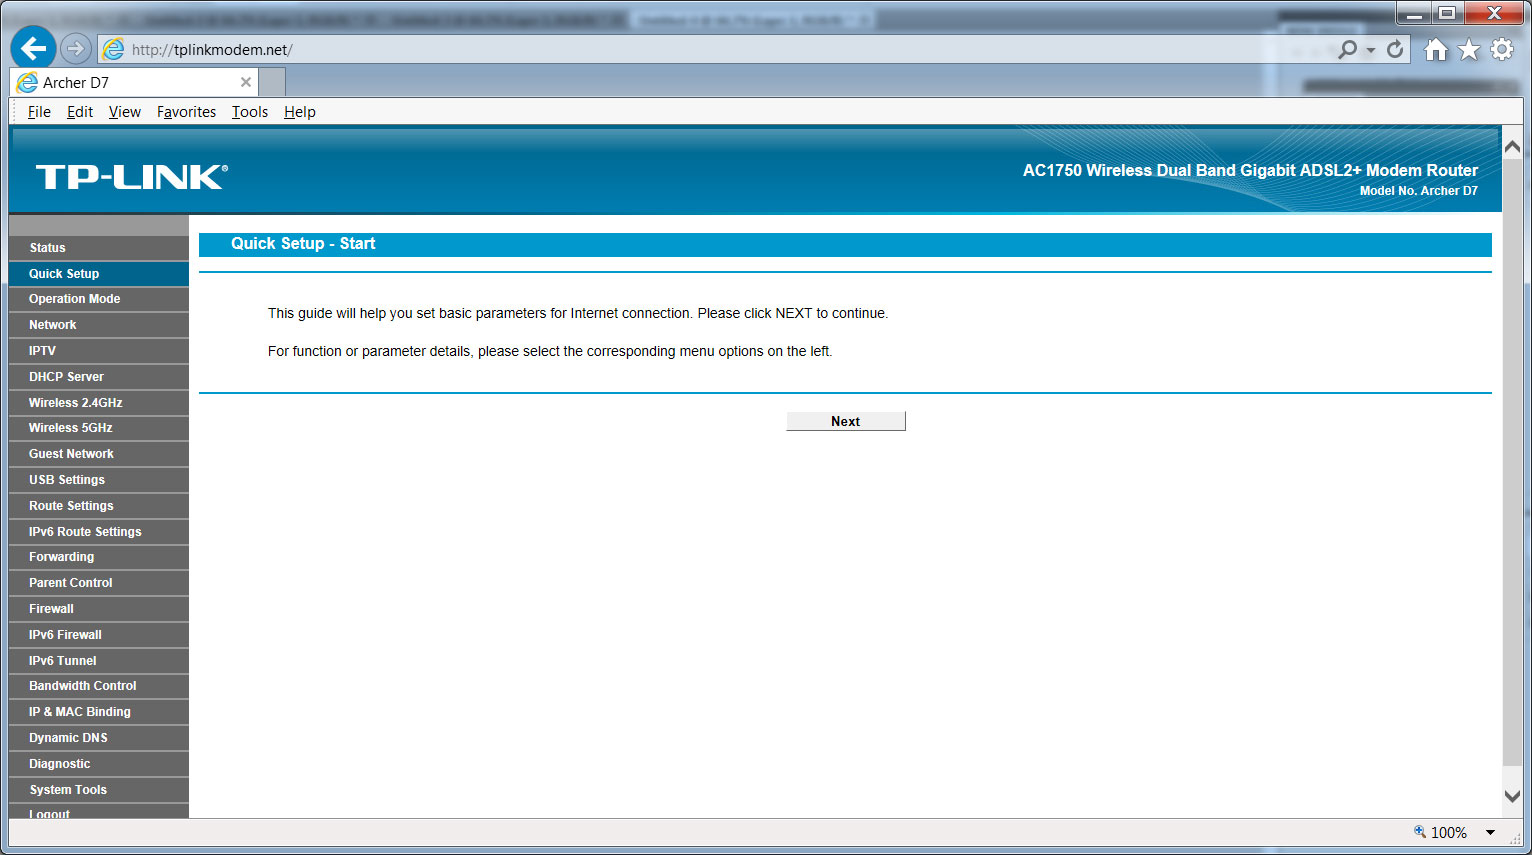Image resolution: width=1532 pixels, height=855 pixels.
Task: Open Diagnostic page
Action: click(99, 764)
